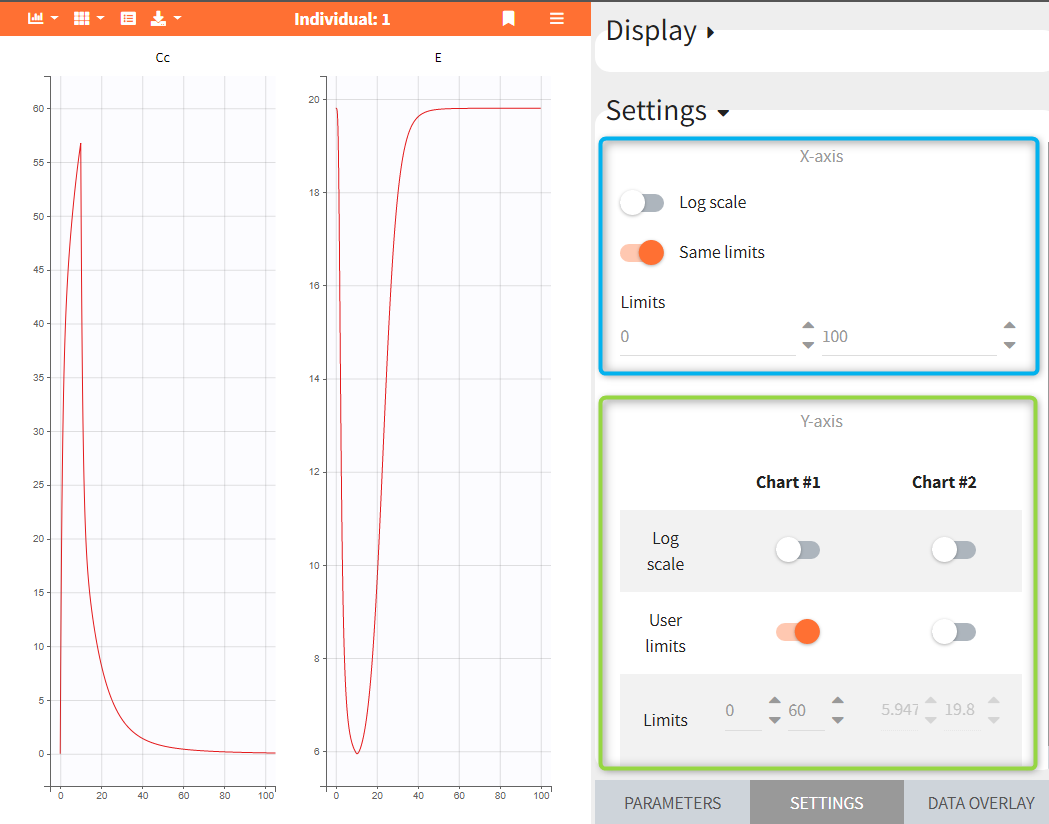Image resolution: width=1049 pixels, height=824 pixels.
Task: Increase the X-axis upper limit with up arrow
Action: click(x=1009, y=326)
